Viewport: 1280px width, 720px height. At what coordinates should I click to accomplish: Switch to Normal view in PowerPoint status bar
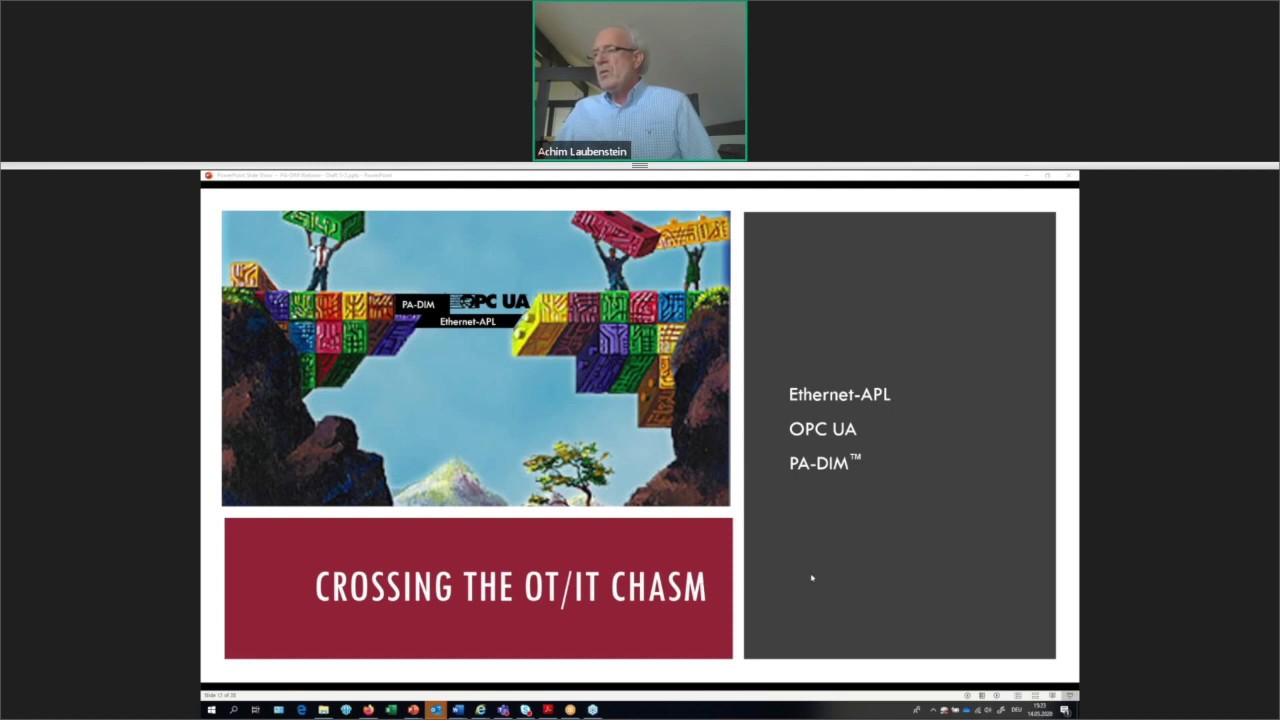[x=1018, y=695]
